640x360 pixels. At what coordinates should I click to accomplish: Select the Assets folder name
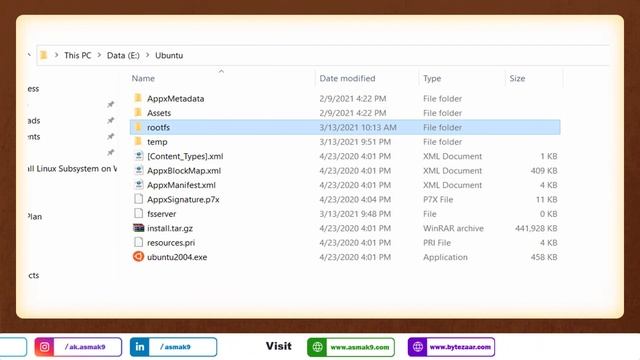click(159, 113)
